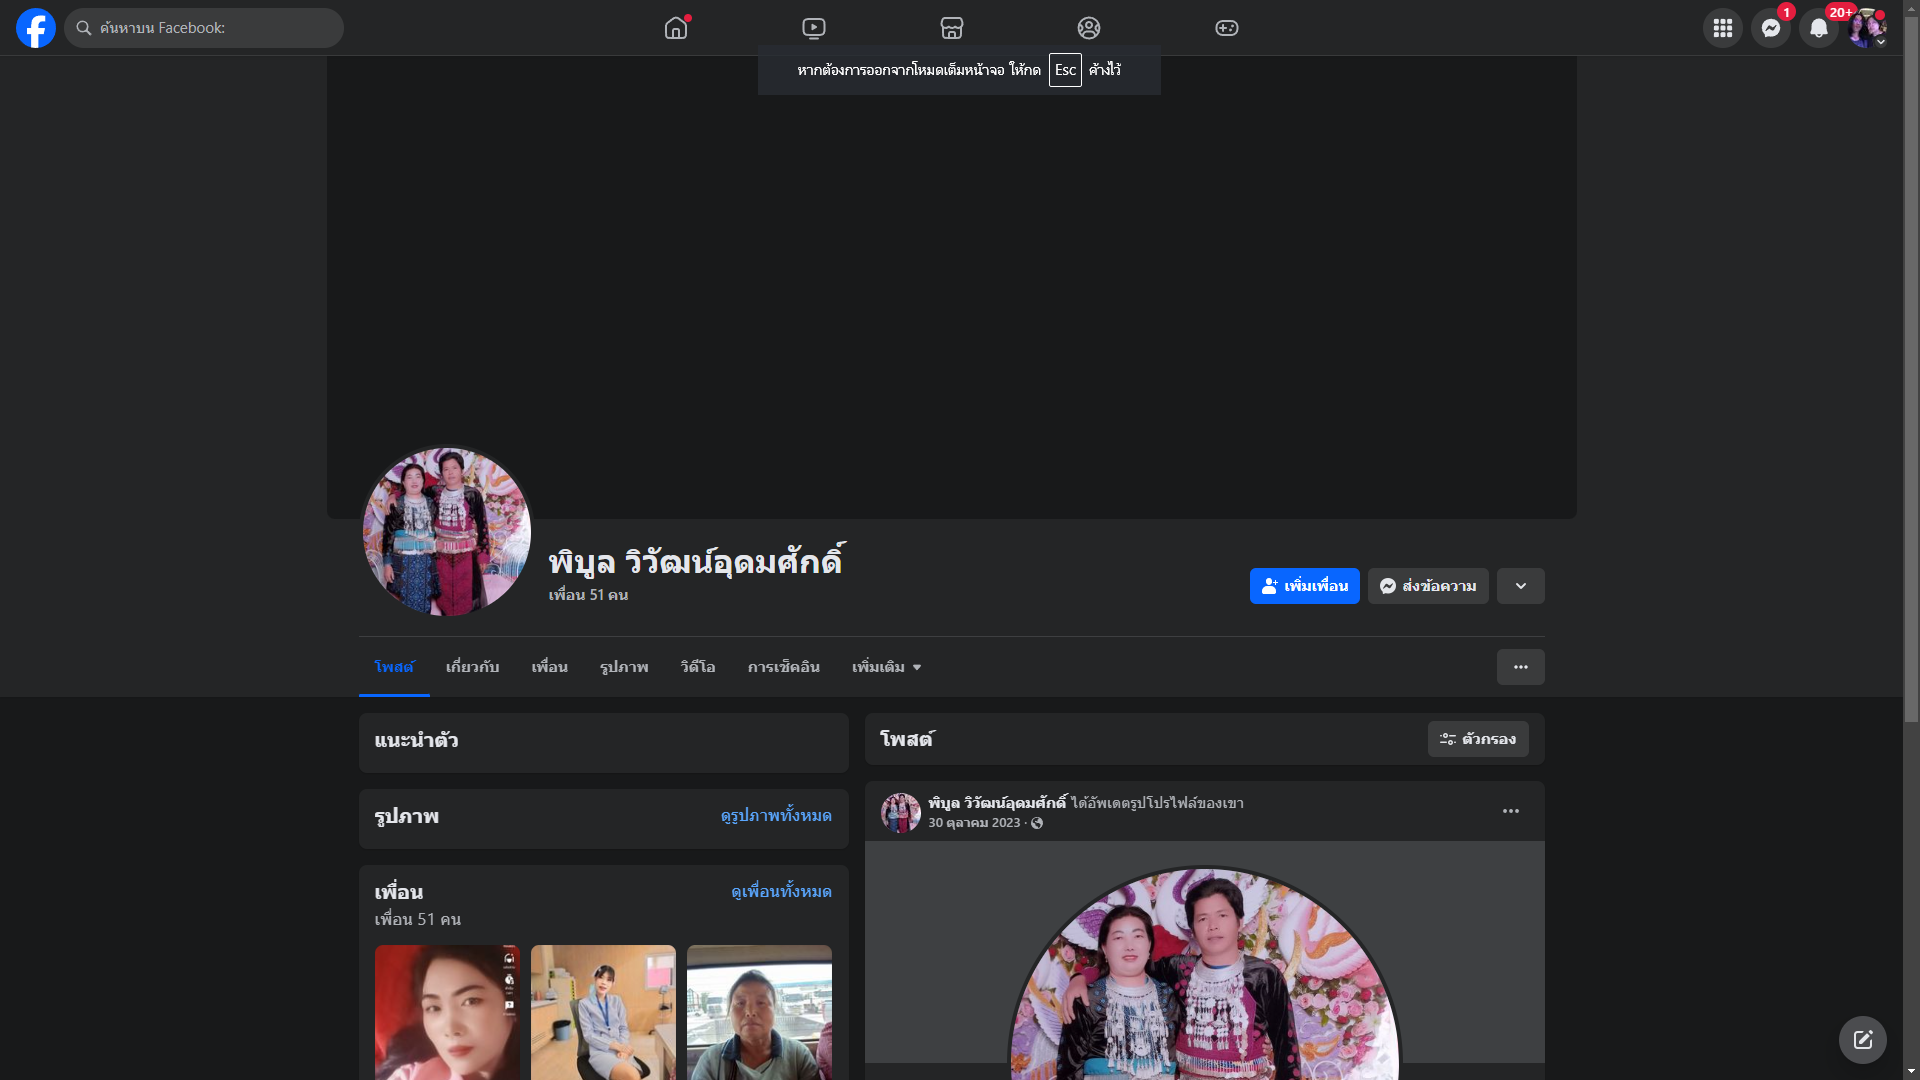
Task: Click the new message compose icon
Action: tap(1862, 1040)
